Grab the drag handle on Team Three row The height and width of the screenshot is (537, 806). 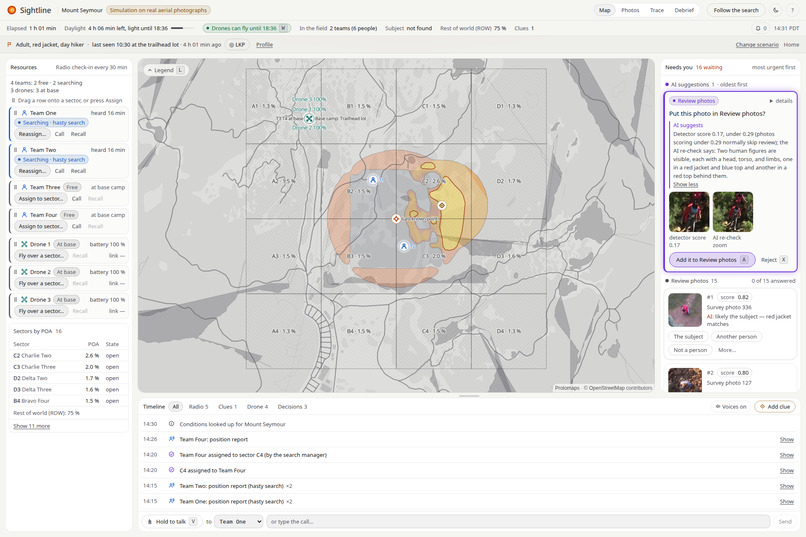tap(15, 187)
